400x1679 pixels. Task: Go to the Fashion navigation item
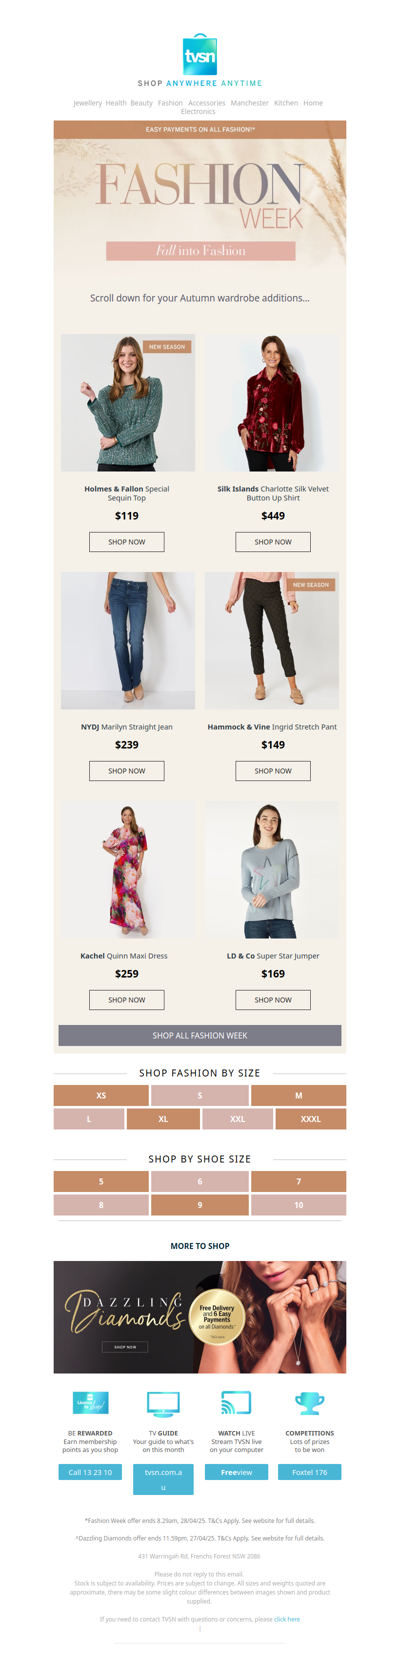pos(170,103)
